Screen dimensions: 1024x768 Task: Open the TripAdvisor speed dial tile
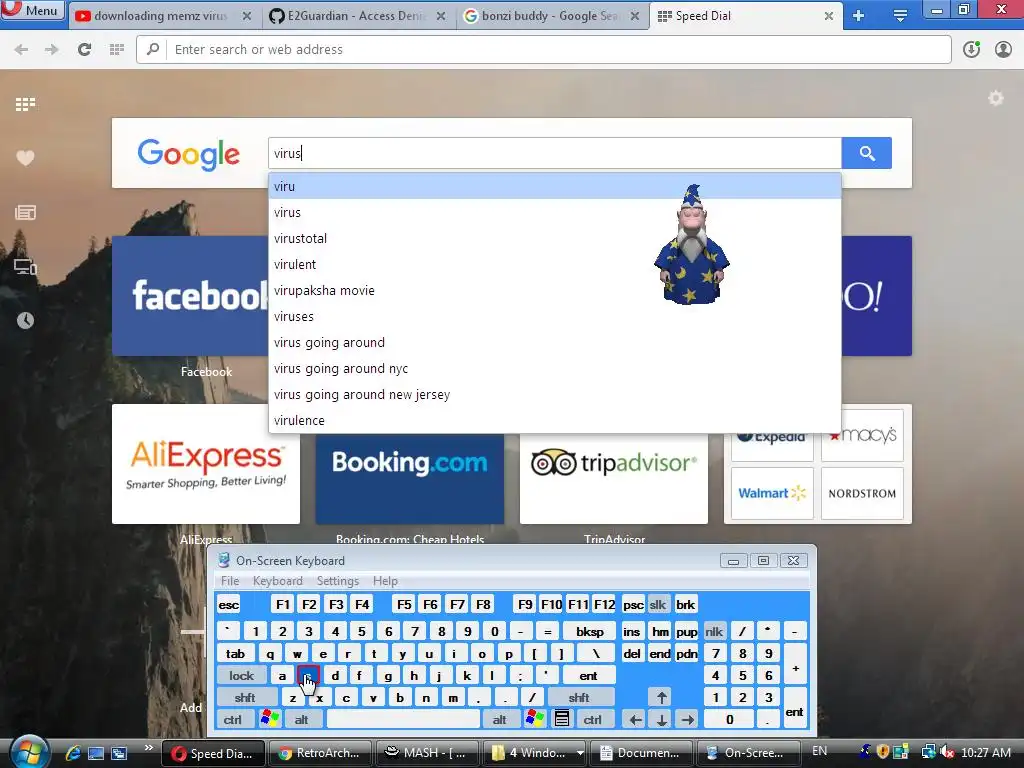[614, 478]
